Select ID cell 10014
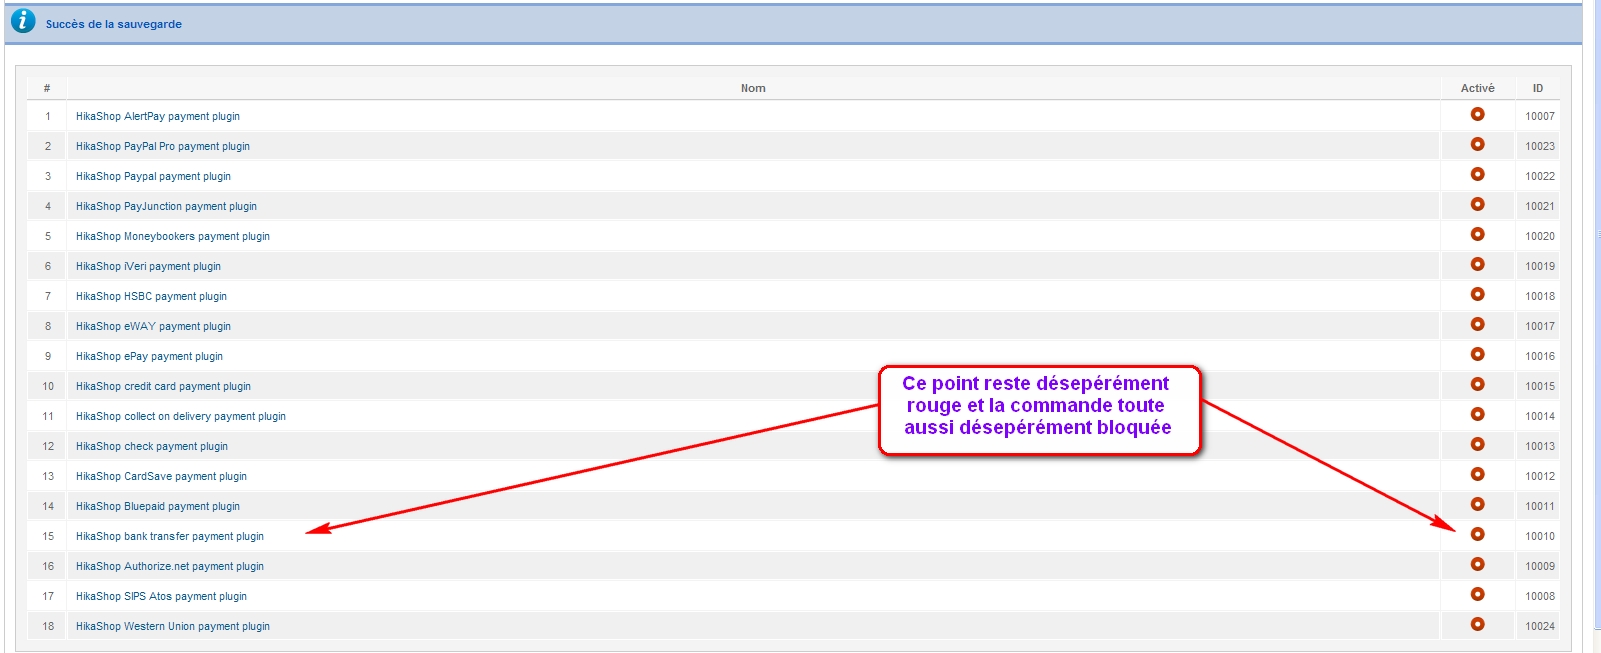Viewport: 1601px width, 653px height. [x=1540, y=417]
